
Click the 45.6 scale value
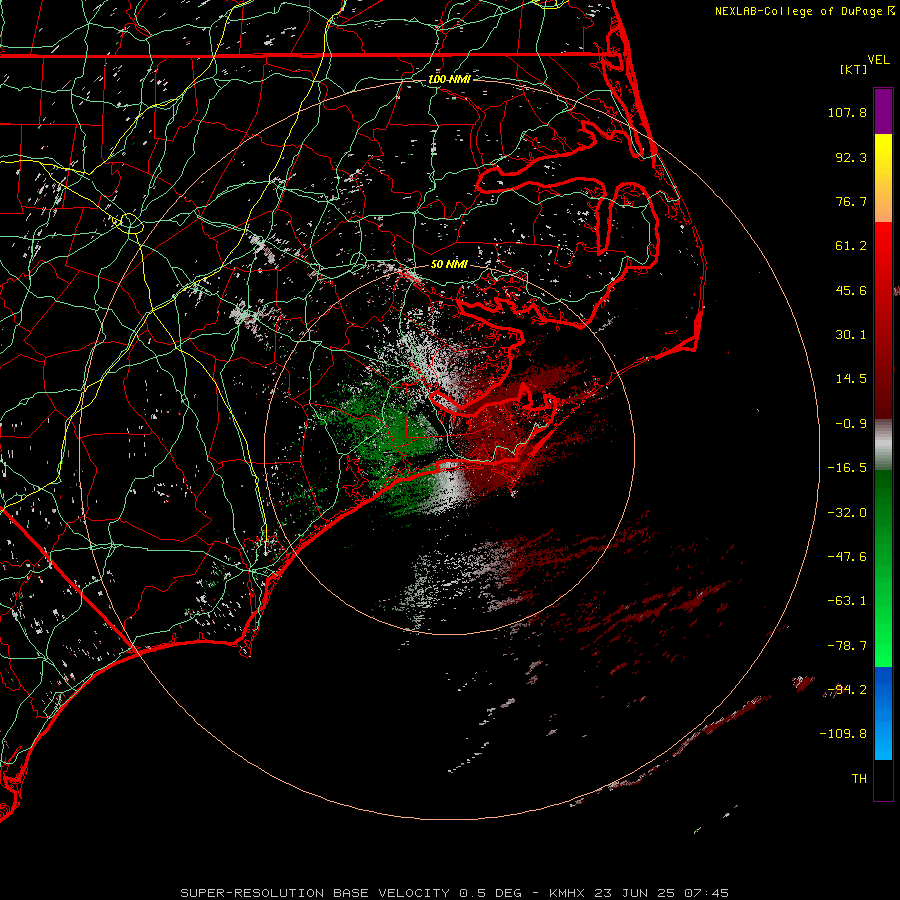(851, 290)
